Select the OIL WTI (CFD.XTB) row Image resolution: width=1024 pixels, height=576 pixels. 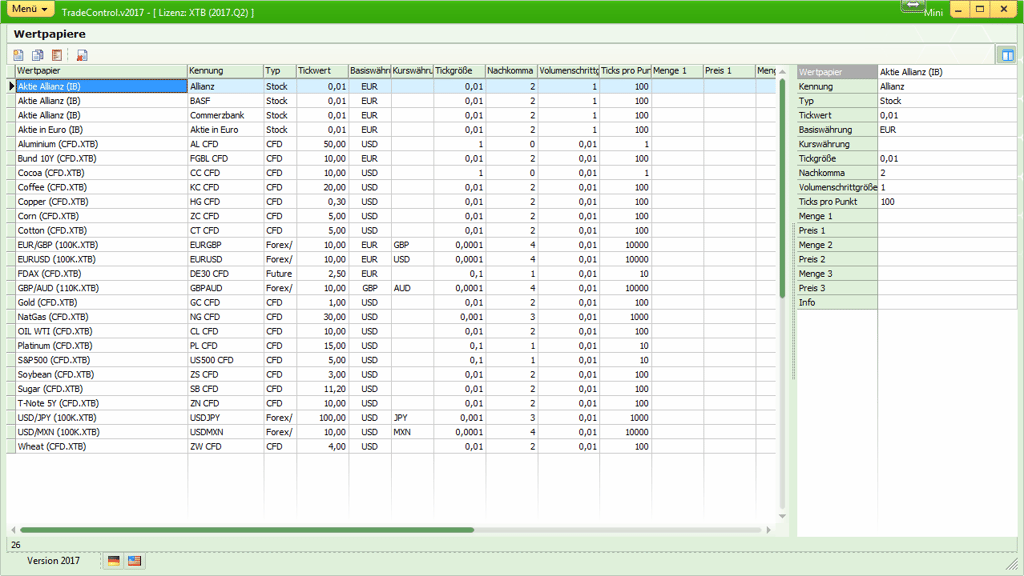click(391, 331)
